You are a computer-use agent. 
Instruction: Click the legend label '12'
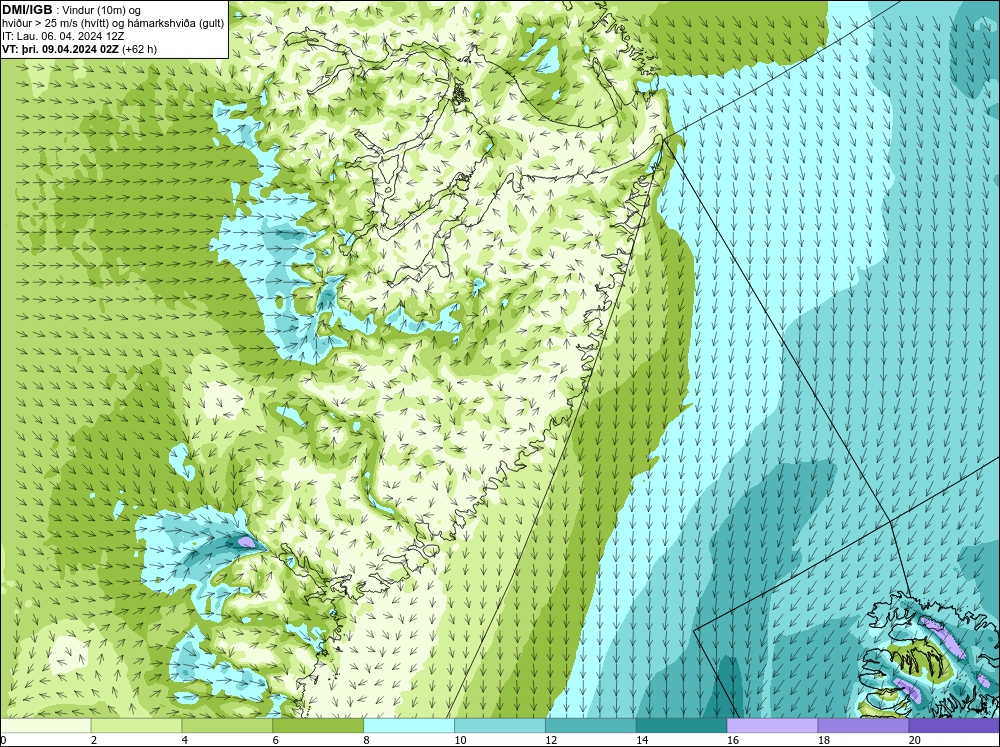click(551, 740)
